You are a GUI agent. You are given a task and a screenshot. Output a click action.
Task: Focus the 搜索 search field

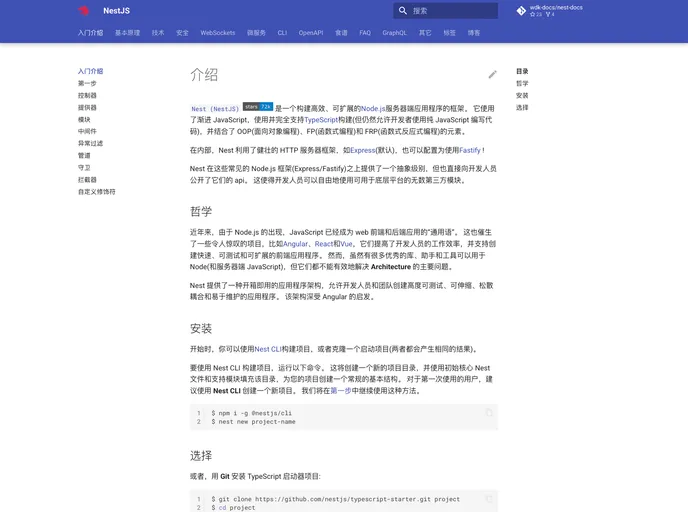click(x=445, y=11)
